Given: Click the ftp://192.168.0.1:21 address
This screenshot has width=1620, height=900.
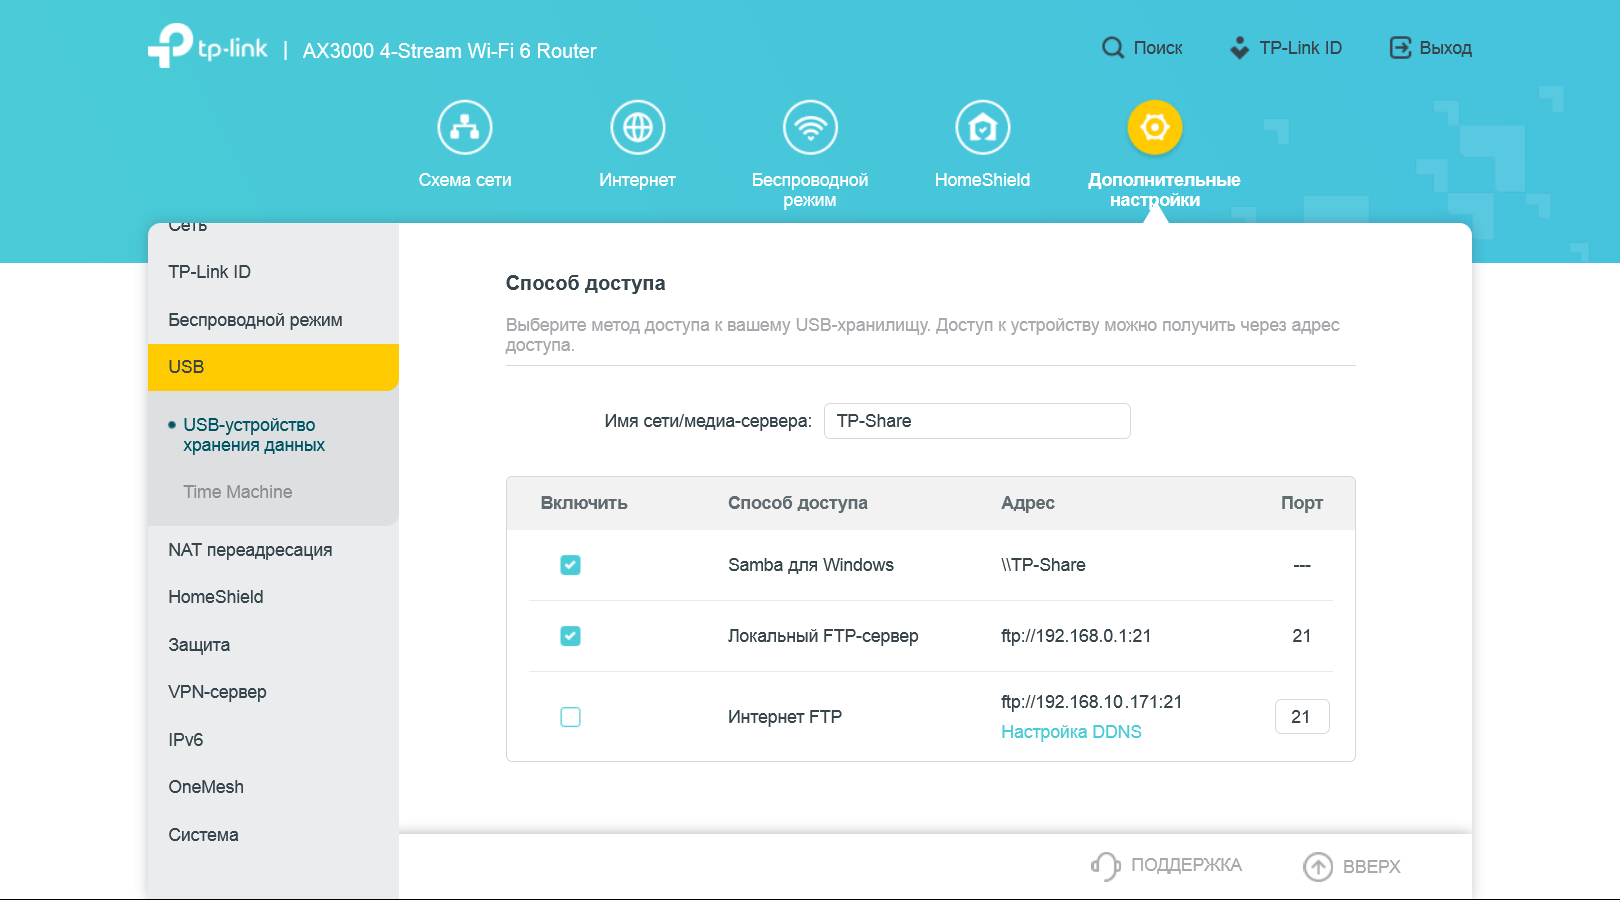Looking at the screenshot, I should 1076,636.
